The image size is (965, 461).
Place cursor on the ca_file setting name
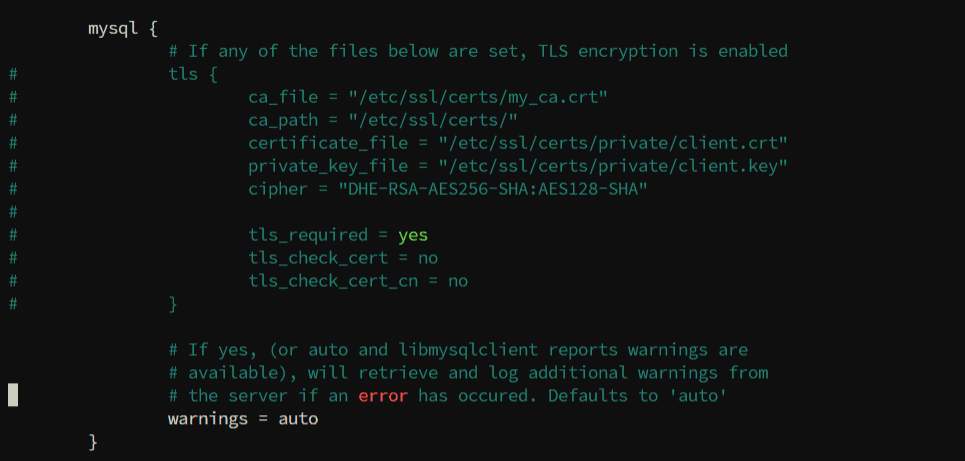pyautogui.click(x=283, y=97)
